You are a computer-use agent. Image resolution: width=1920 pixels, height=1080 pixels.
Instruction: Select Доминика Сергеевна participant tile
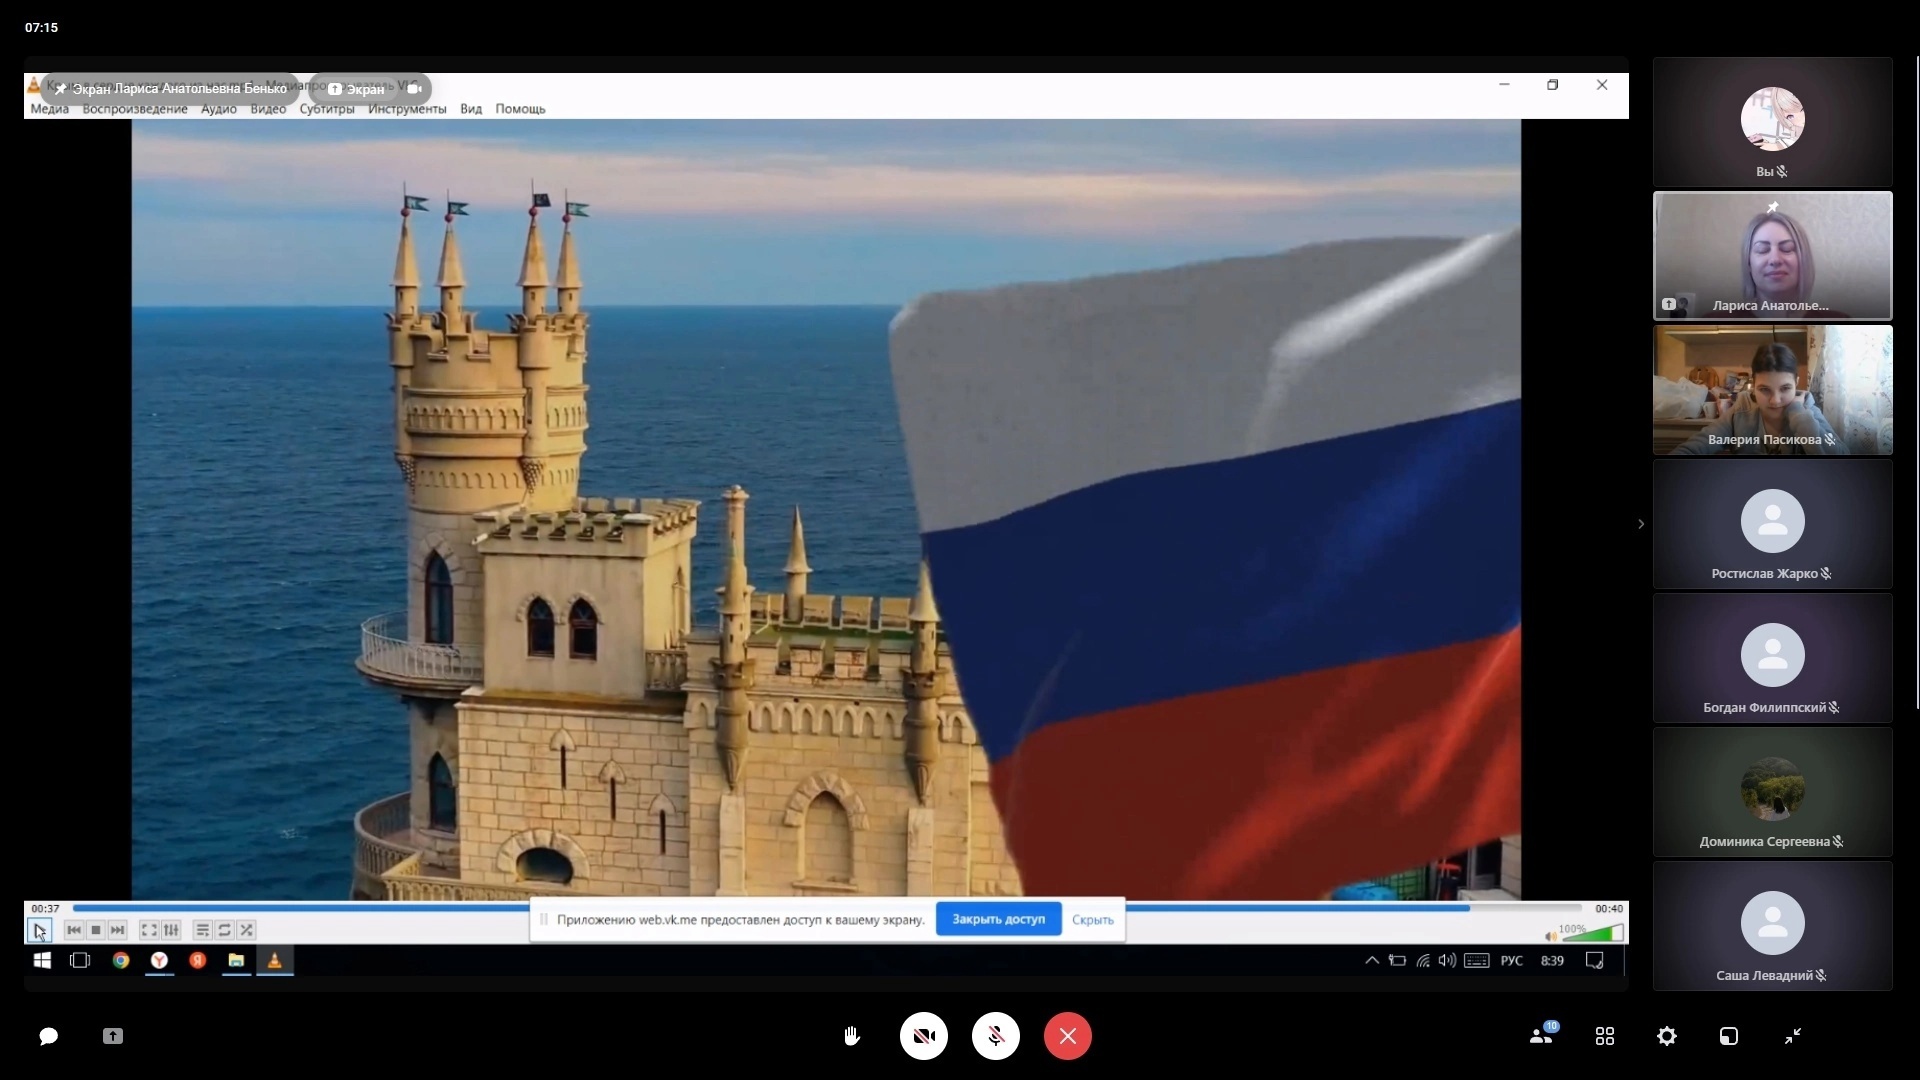pos(1773,792)
